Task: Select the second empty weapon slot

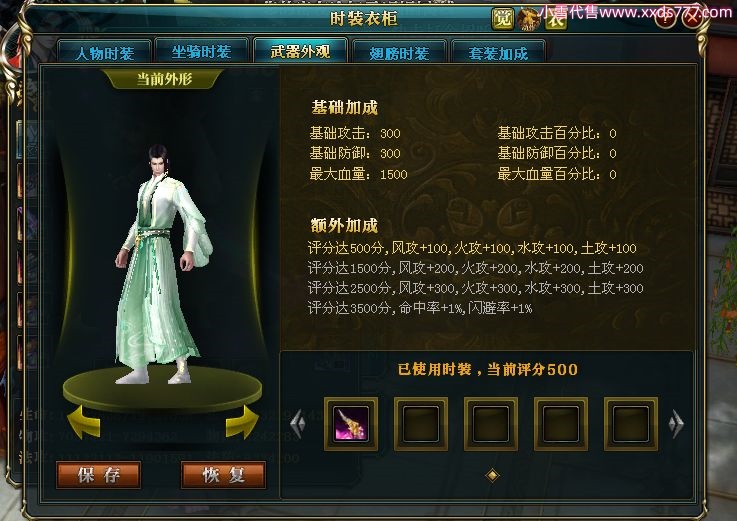Action: (491, 424)
